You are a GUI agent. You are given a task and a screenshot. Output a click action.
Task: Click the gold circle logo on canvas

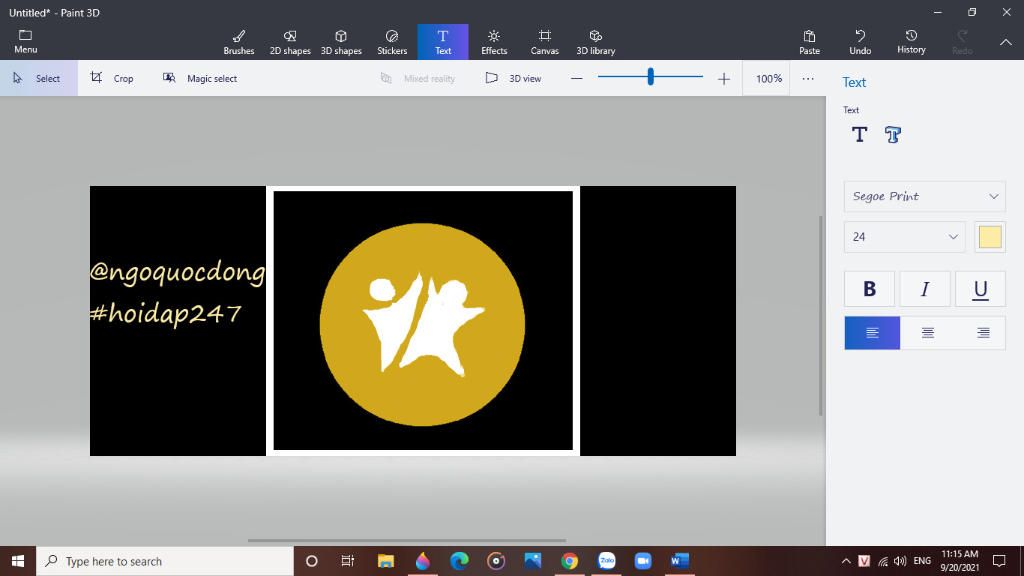(422, 325)
